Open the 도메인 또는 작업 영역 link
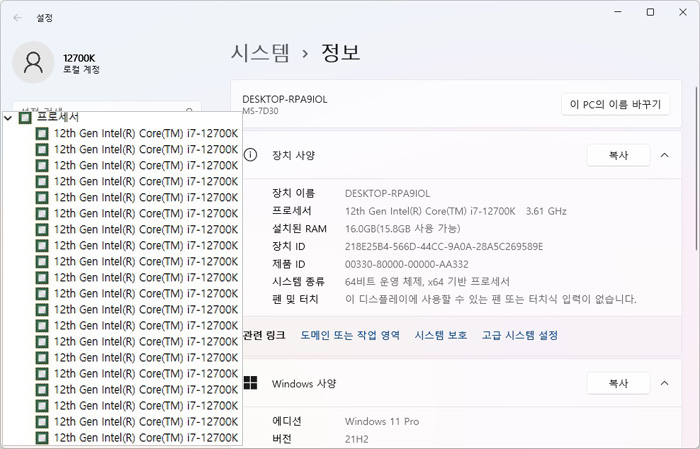This screenshot has width=700, height=449. point(350,335)
